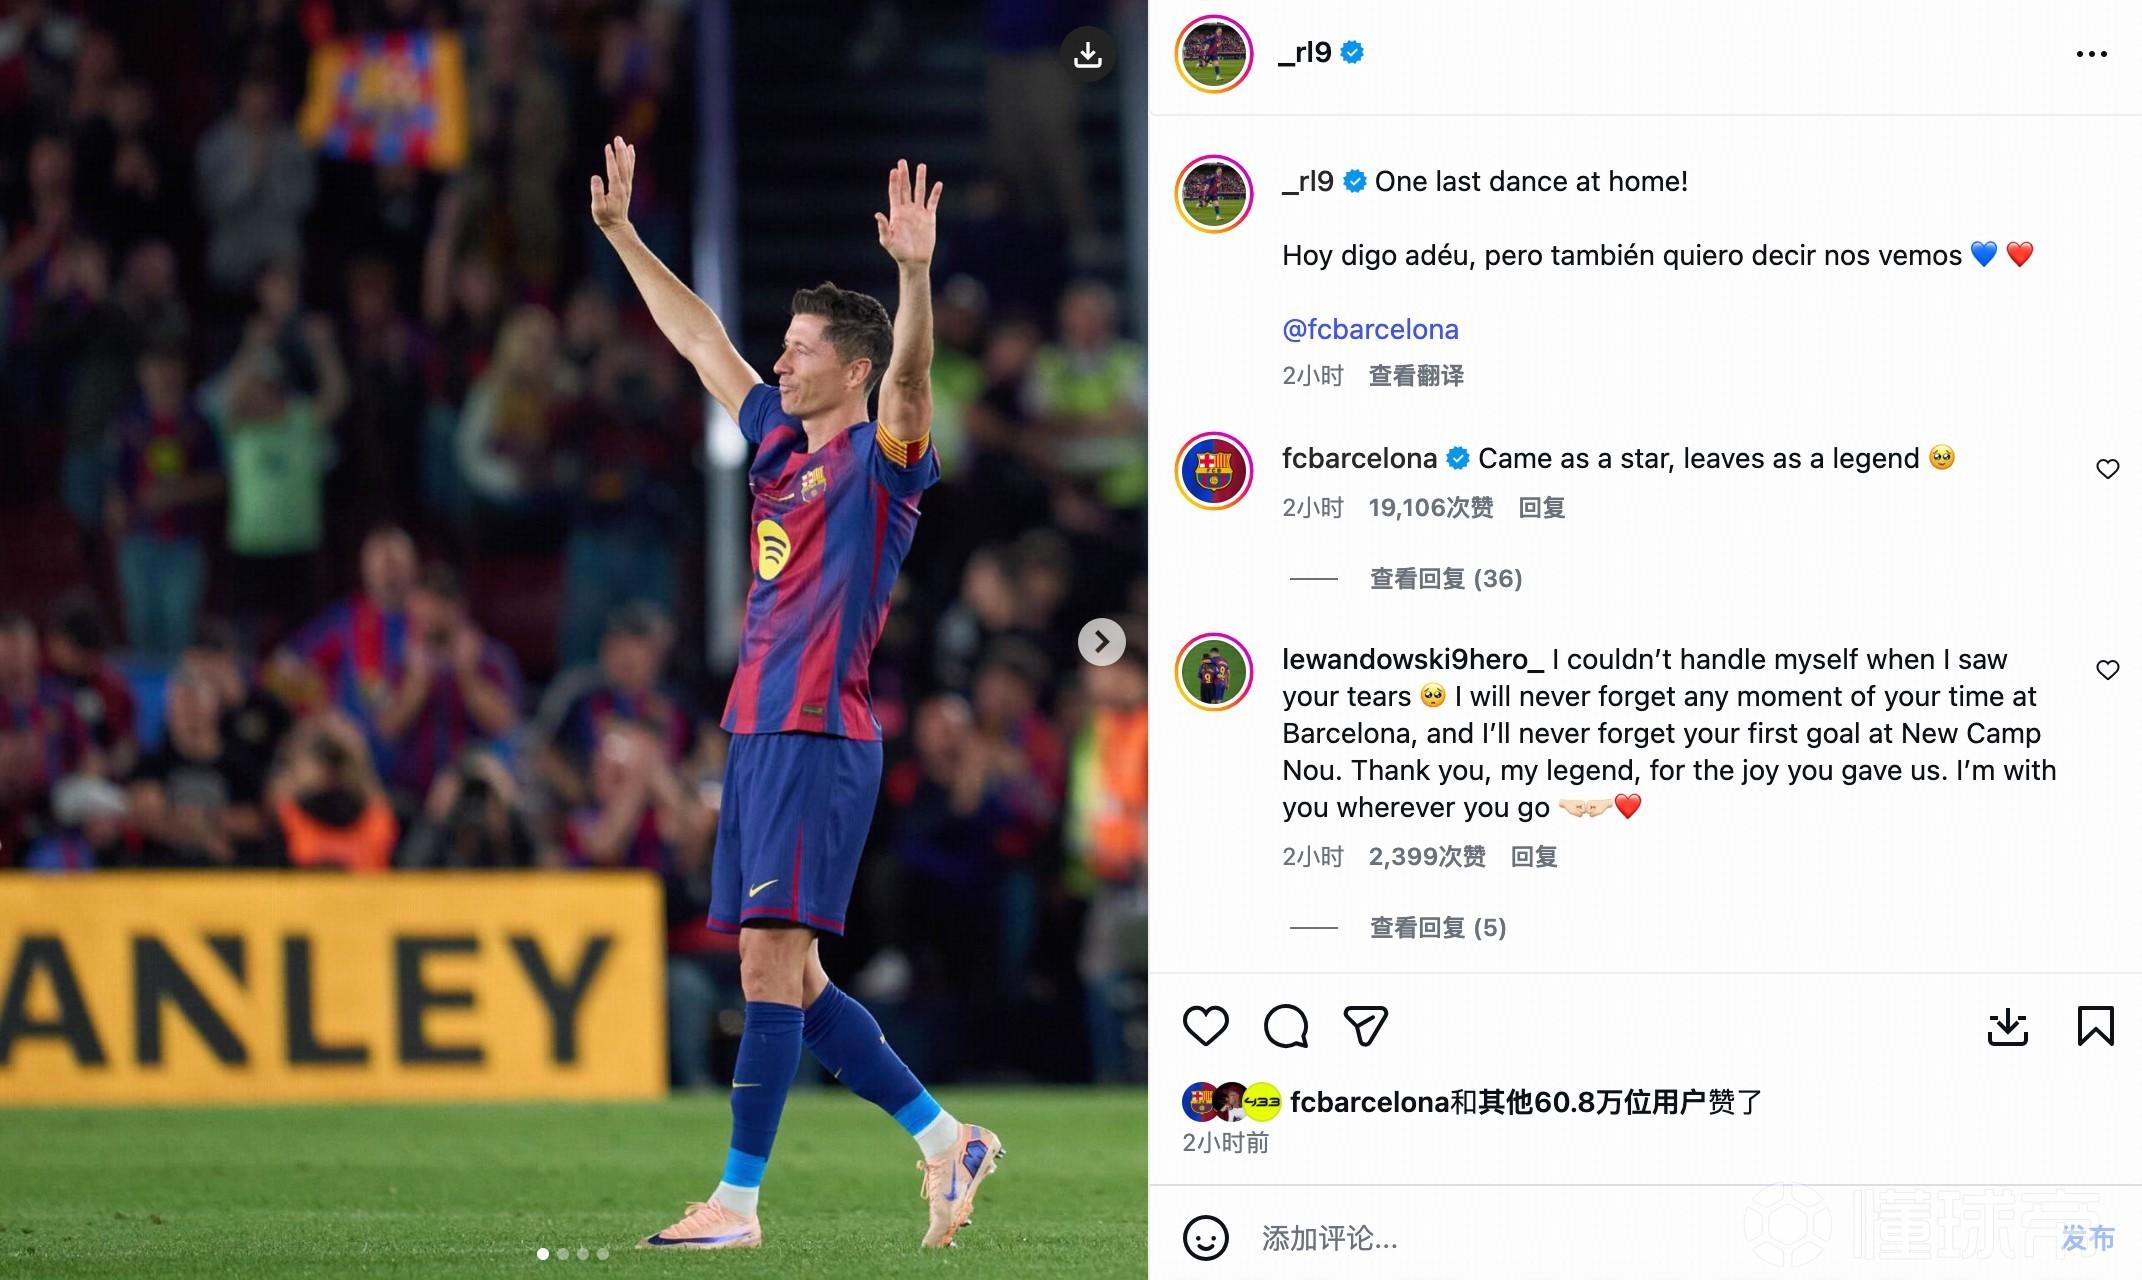Select second carousel dot indicator

point(563,1254)
